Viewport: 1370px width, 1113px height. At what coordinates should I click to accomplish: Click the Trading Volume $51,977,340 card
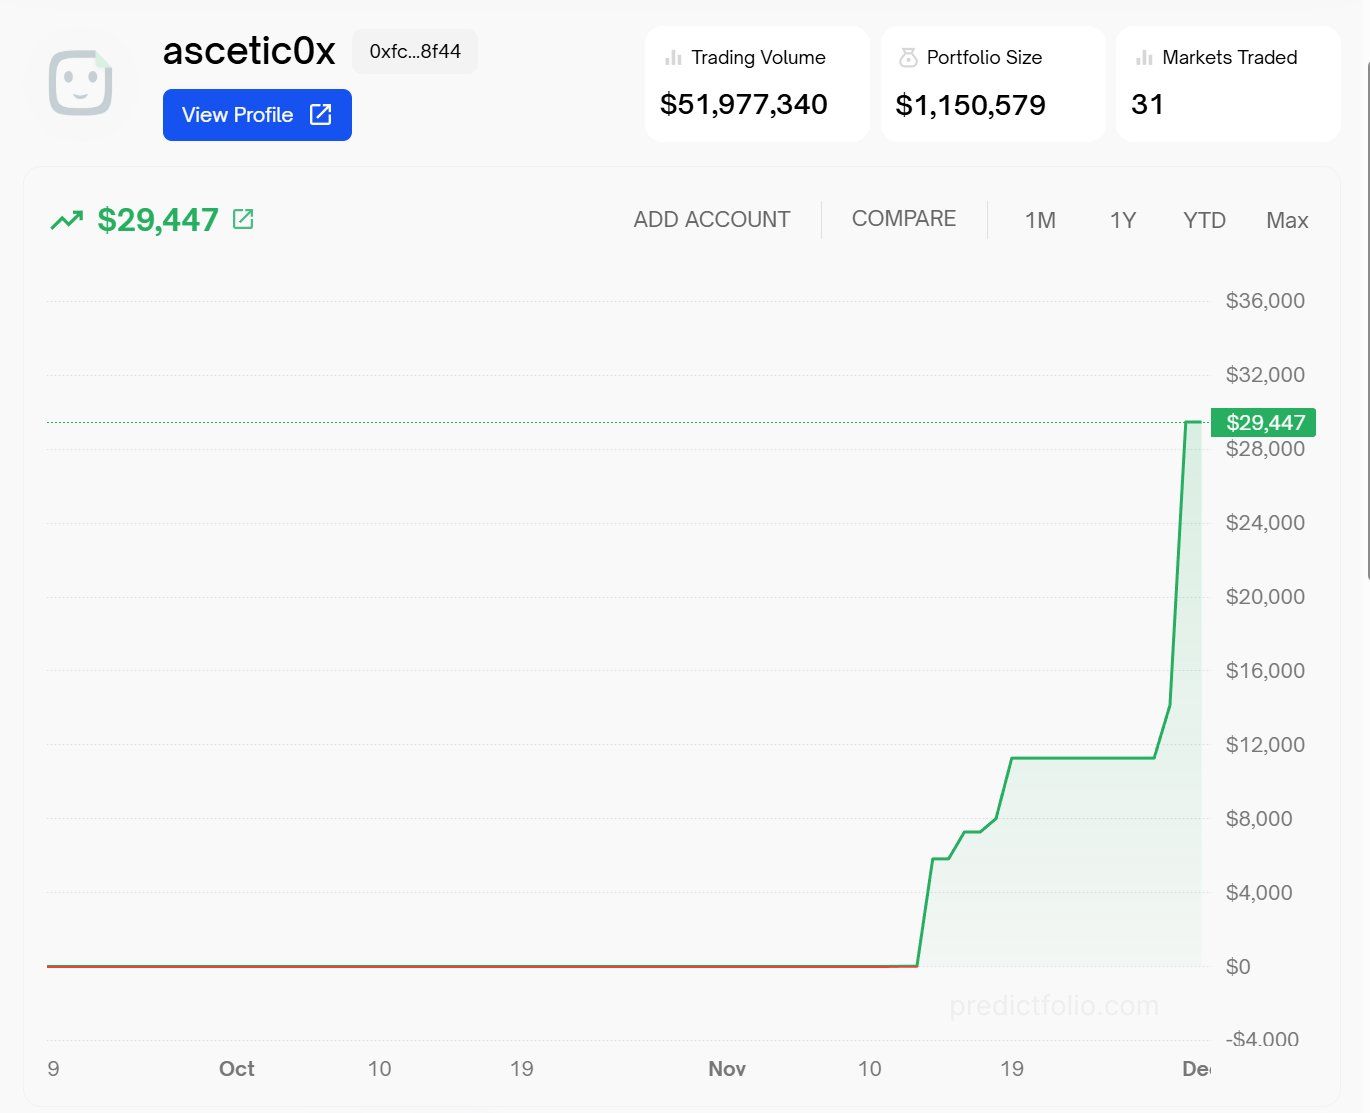pyautogui.click(x=757, y=84)
